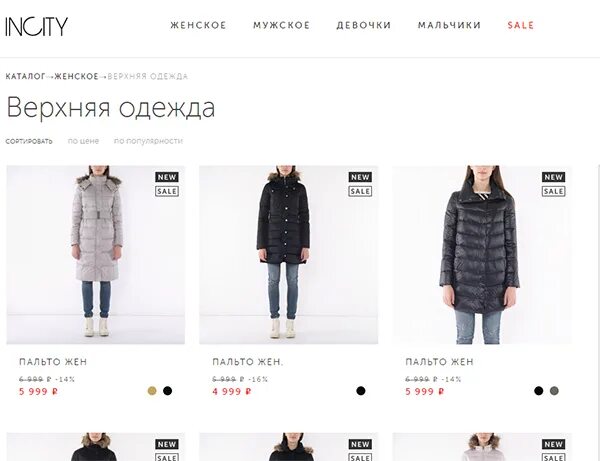The width and height of the screenshot is (600, 461).
Task: Click the Каталог breadcrumb link
Action: [25, 76]
